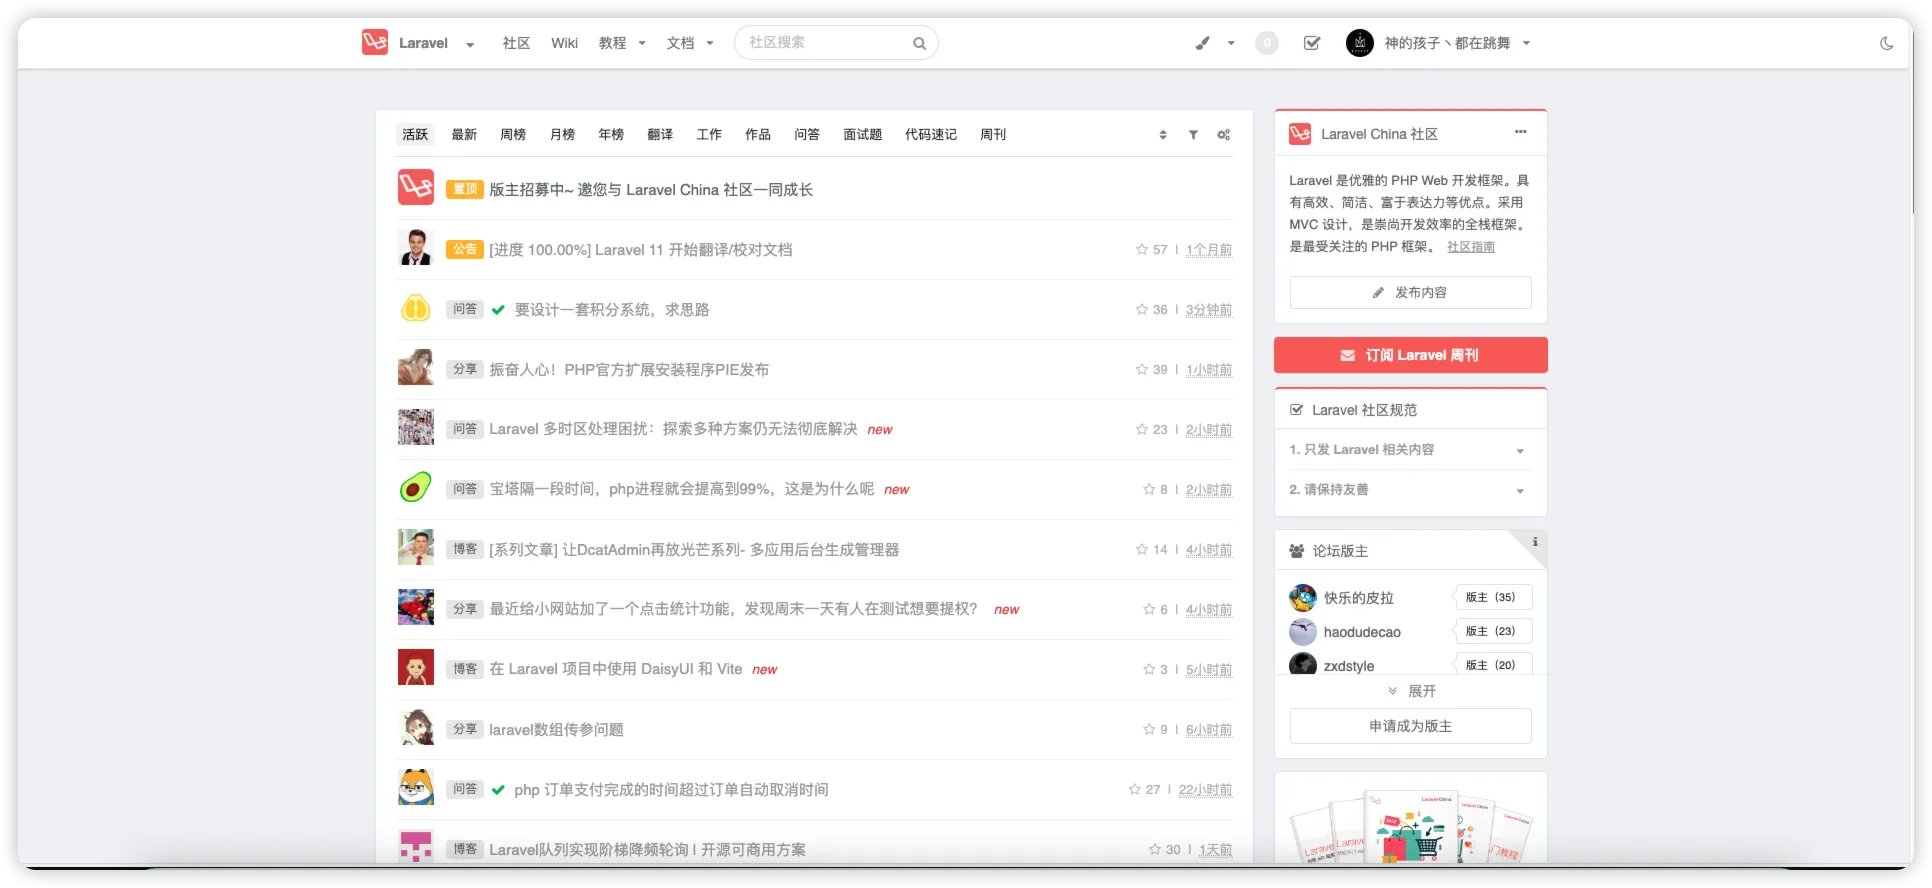Open the Laravel dropdown caret in navbar
The image size is (1932, 888).
pos(470,44)
